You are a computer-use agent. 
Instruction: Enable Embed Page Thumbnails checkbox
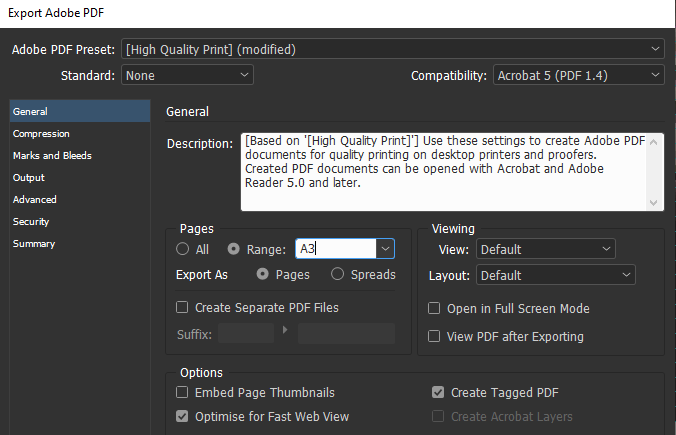click(182, 392)
